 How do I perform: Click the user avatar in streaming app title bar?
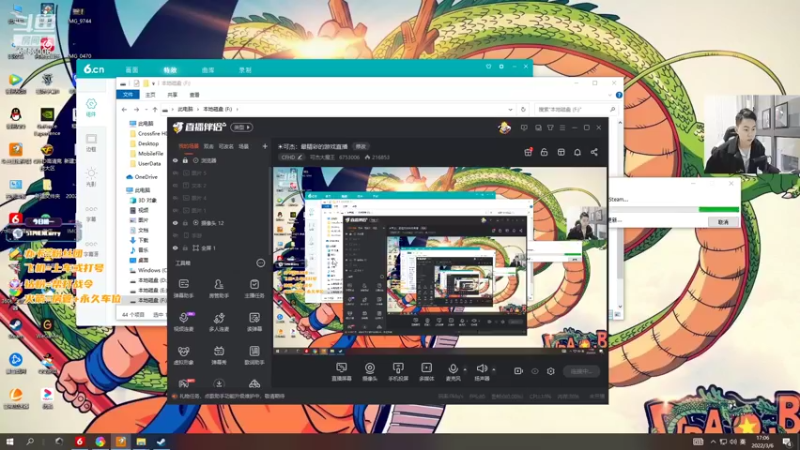coord(504,128)
